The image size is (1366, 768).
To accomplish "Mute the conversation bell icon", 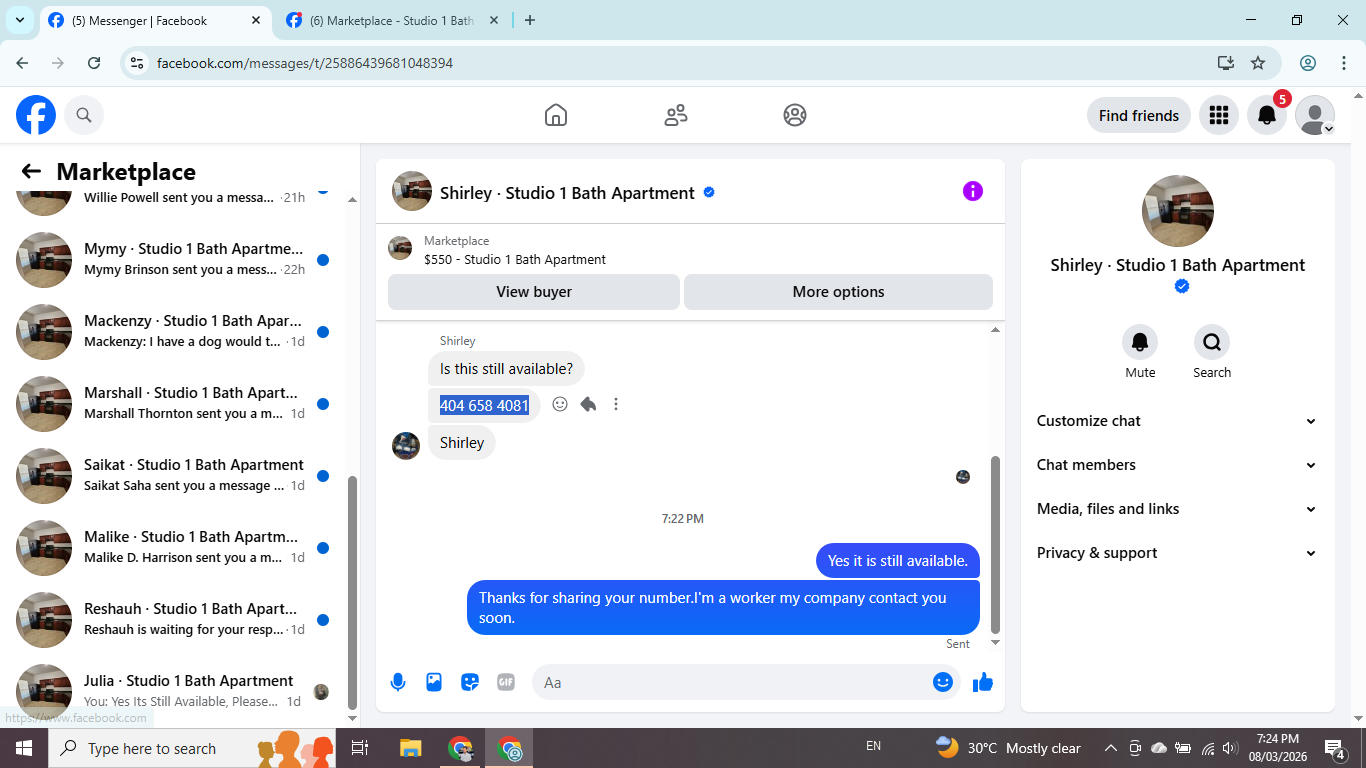I will (x=1140, y=342).
